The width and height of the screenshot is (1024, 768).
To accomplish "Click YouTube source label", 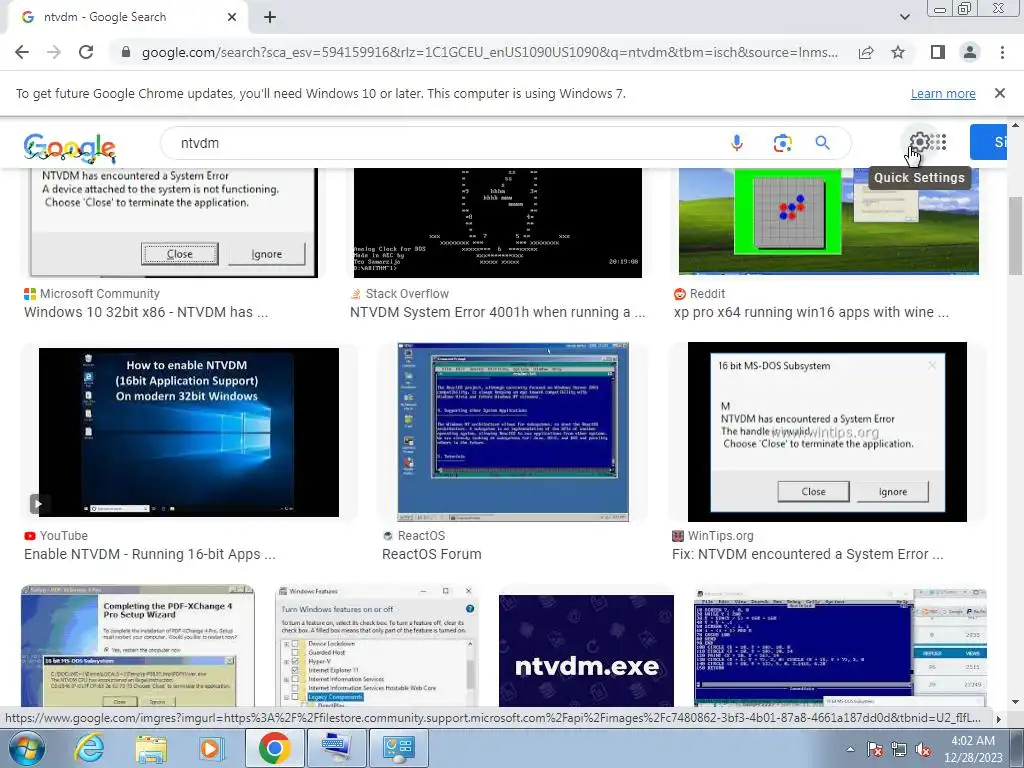I will click(63, 536).
